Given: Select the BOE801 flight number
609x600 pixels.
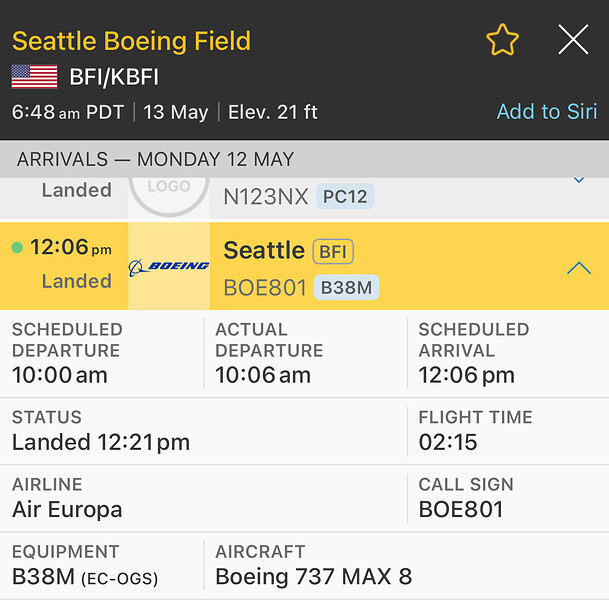Looking at the screenshot, I should pyautogui.click(x=264, y=288).
